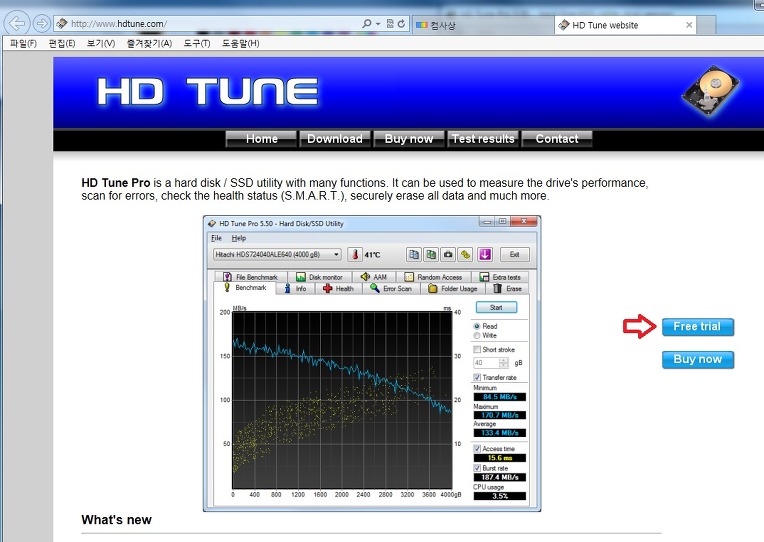Open the address bar search dropdown arrow
This screenshot has width=764, height=542.
click(x=378, y=23)
